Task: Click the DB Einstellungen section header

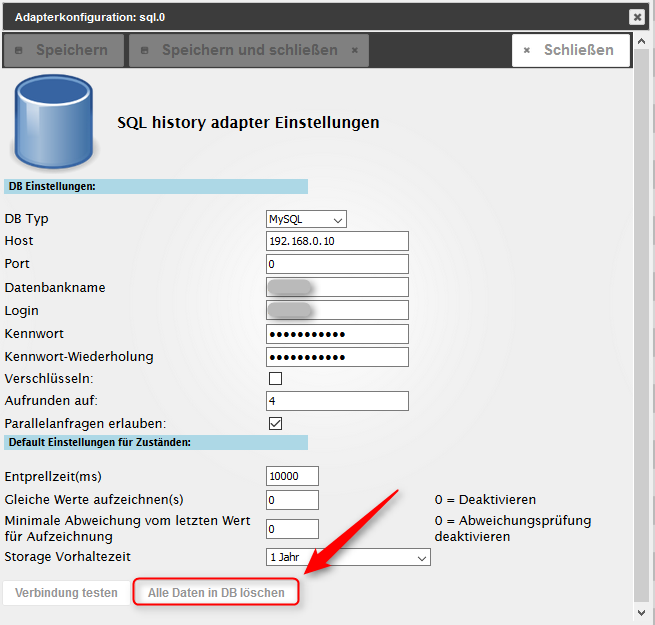Action: click(156, 186)
